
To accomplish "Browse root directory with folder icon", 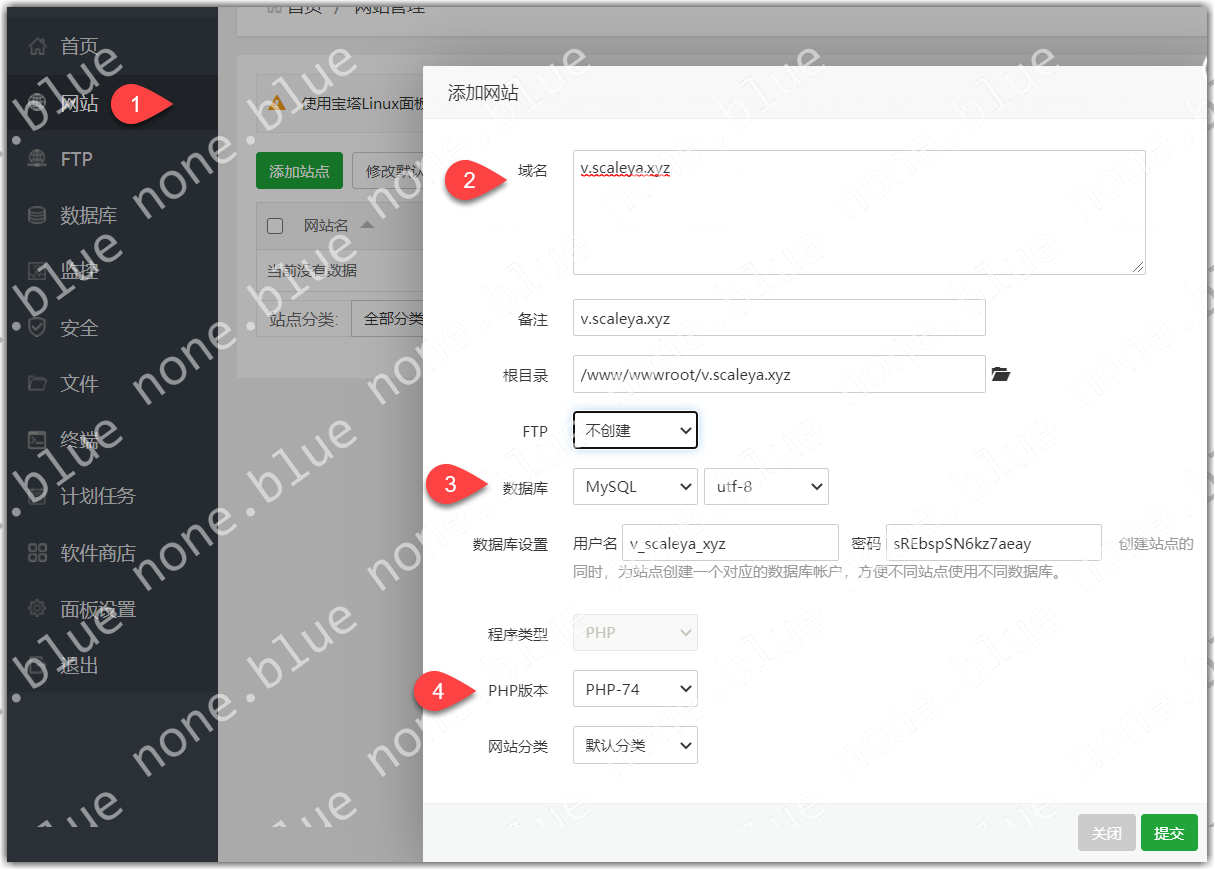I will 1001,375.
